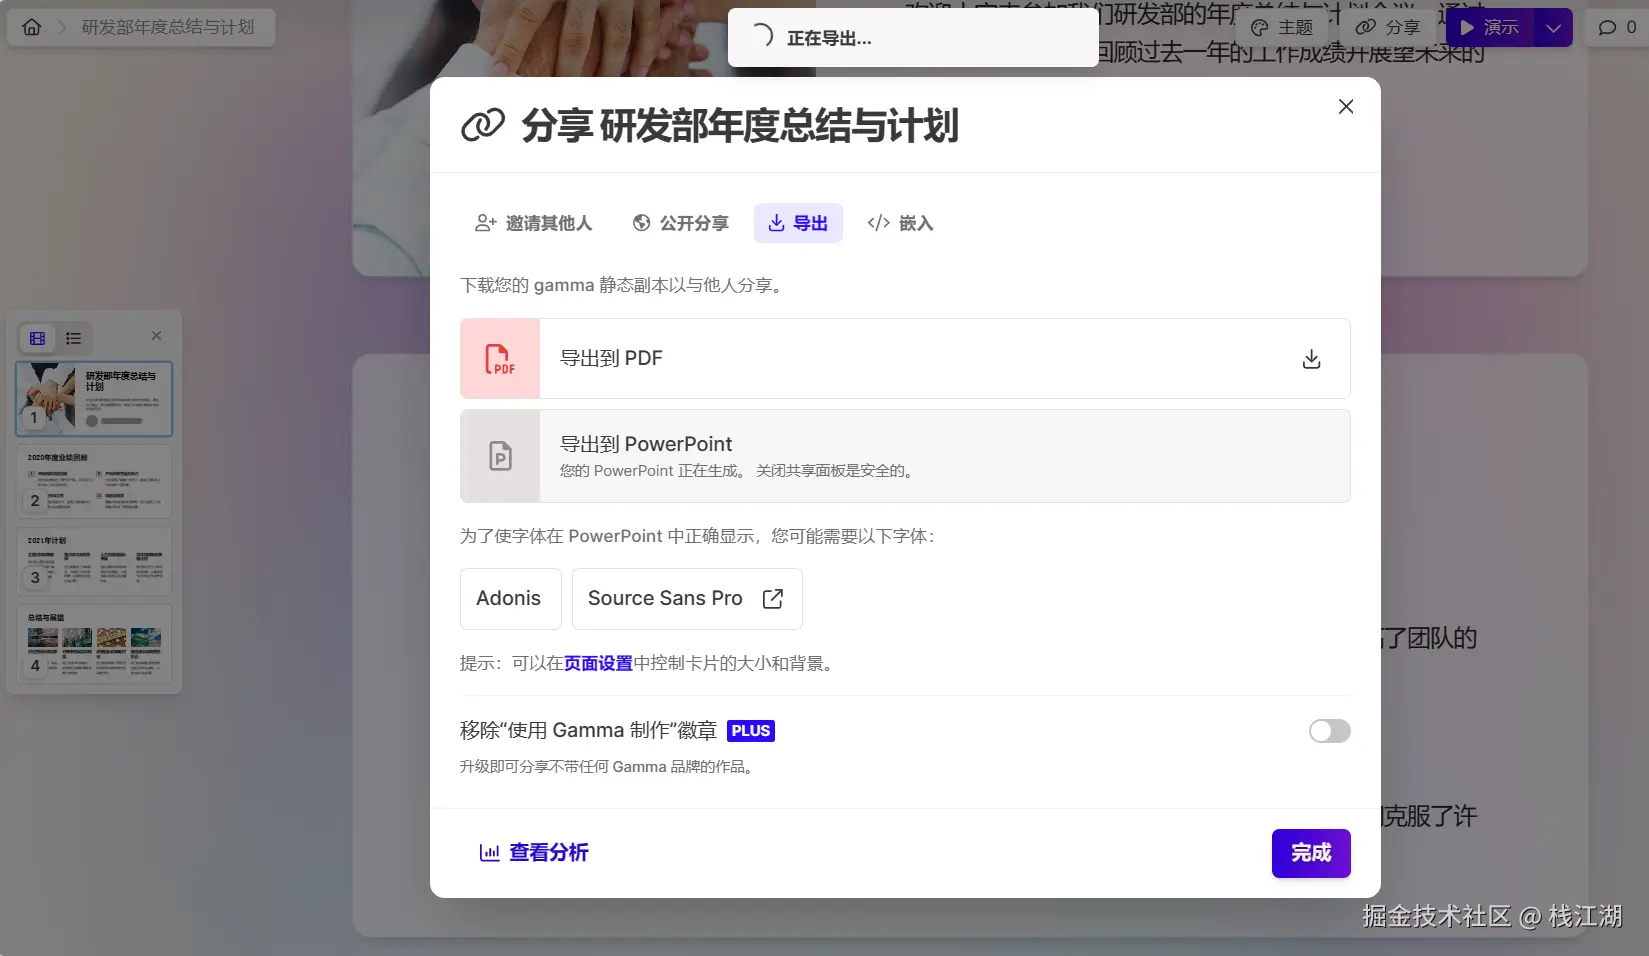The image size is (1649, 956).
Task: Switch sidebar to list outline view
Action: 74,338
